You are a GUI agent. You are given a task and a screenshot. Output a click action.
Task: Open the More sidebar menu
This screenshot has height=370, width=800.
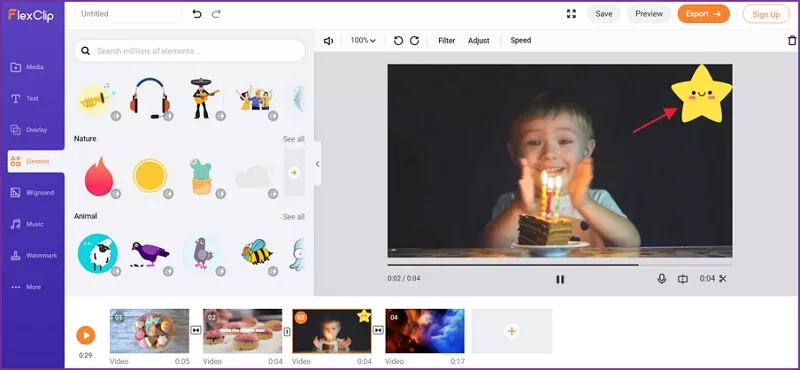pos(26,287)
